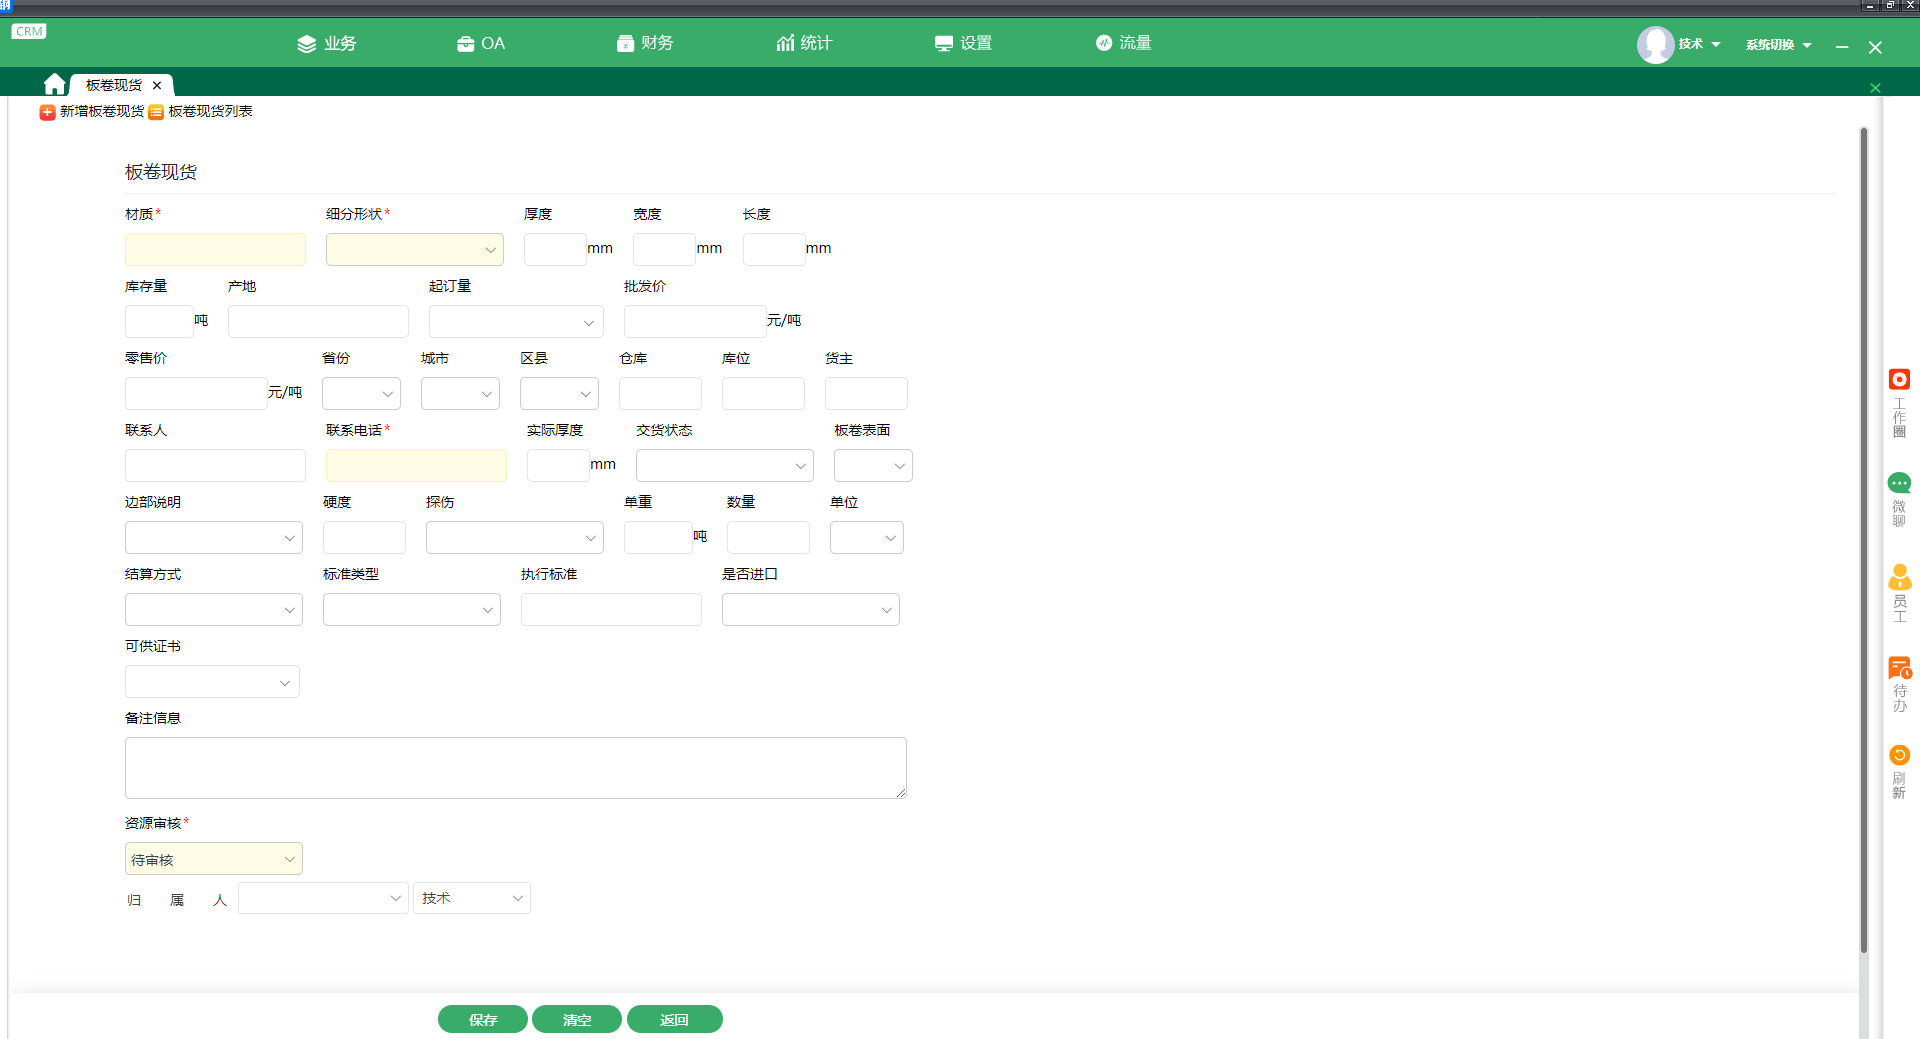Open the 财务 menu
Viewport: 1920px width, 1039px height.
pyautogui.click(x=645, y=43)
